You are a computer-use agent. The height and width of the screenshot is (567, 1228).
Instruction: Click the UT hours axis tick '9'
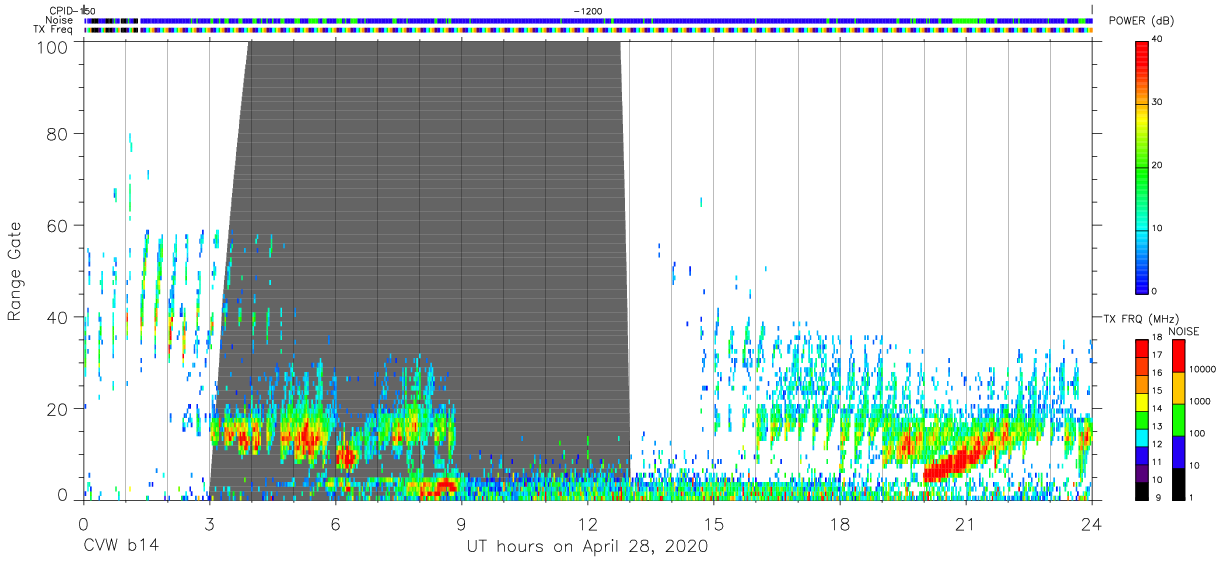tap(462, 524)
